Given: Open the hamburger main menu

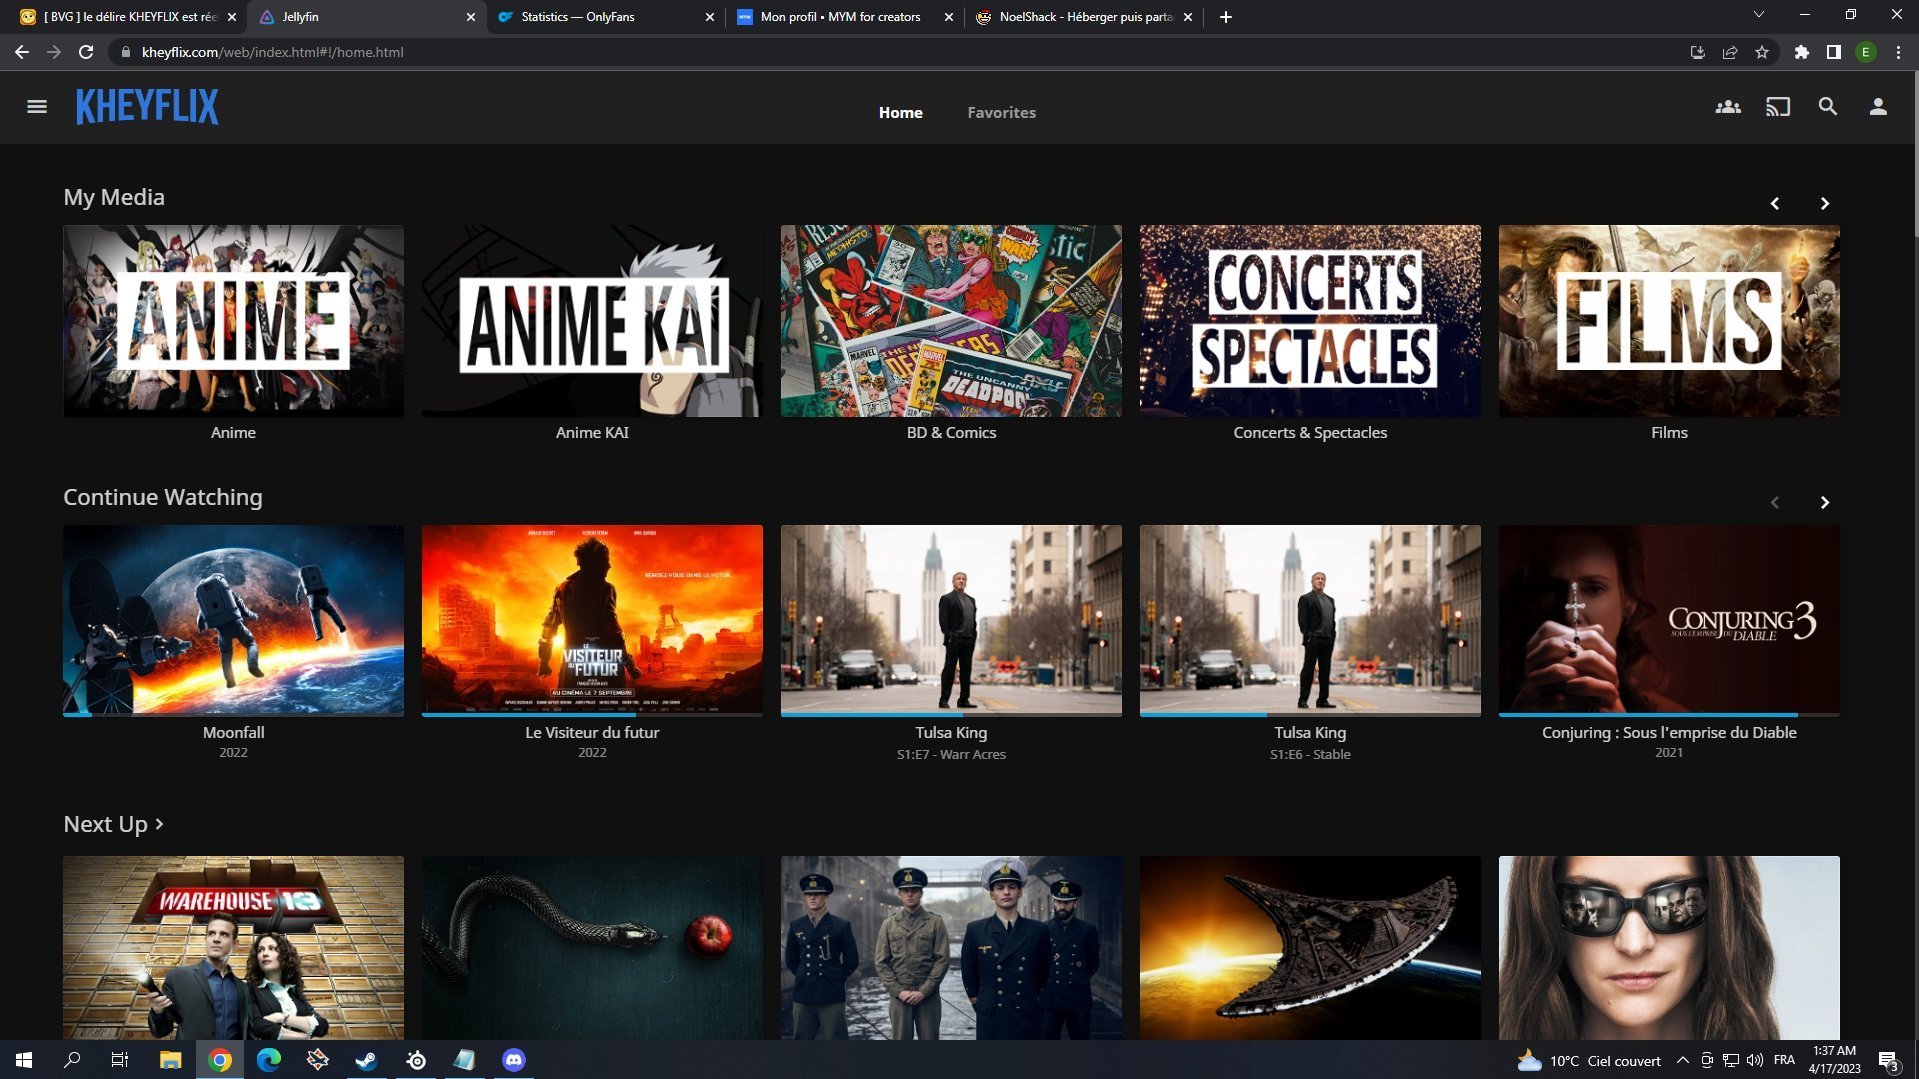Looking at the screenshot, I should 37,107.
